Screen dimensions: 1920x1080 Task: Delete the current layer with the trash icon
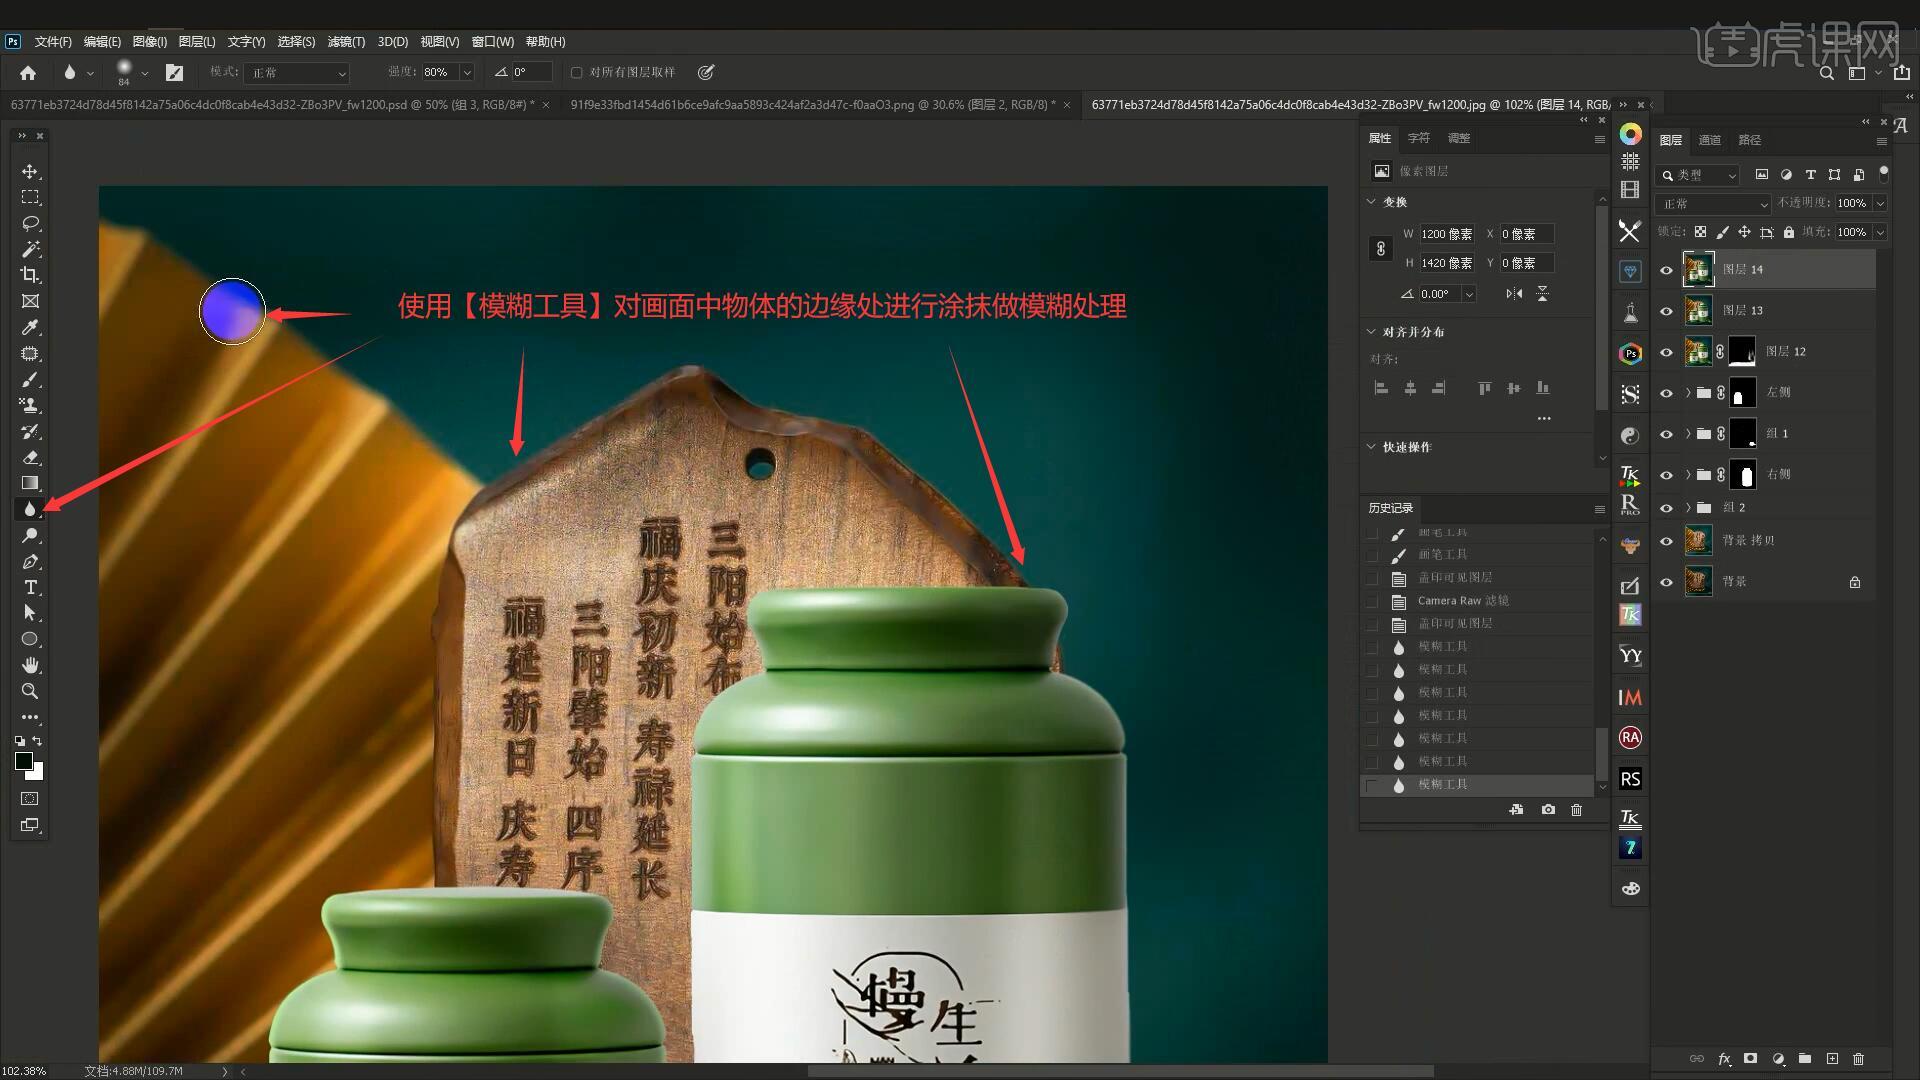(x=1858, y=1058)
